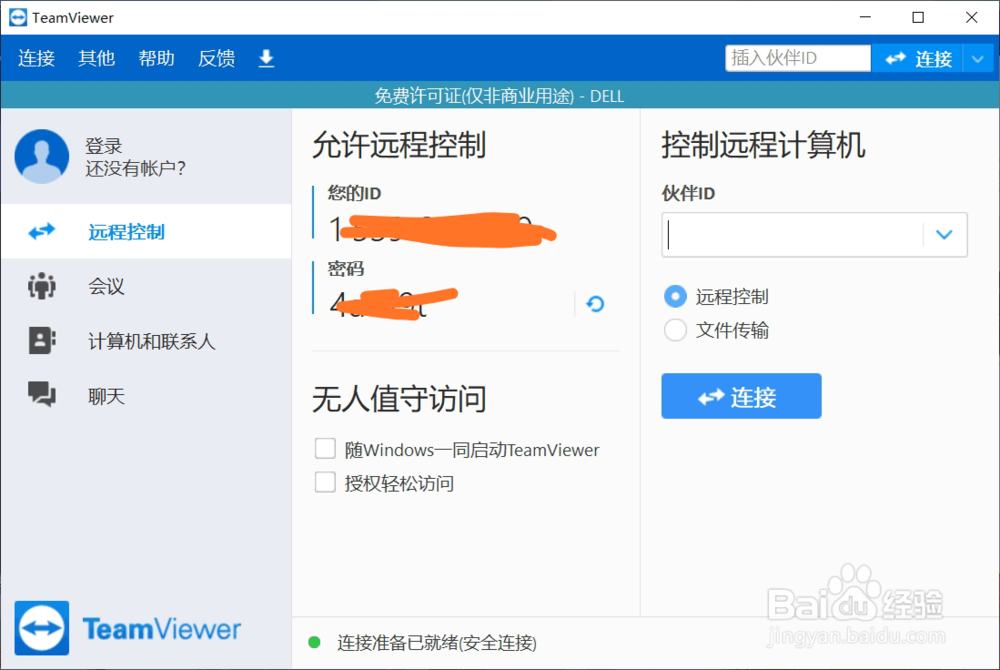The image size is (1000, 670).
Task: Focus the 插入伙伴ID input field
Action: [x=798, y=58]
